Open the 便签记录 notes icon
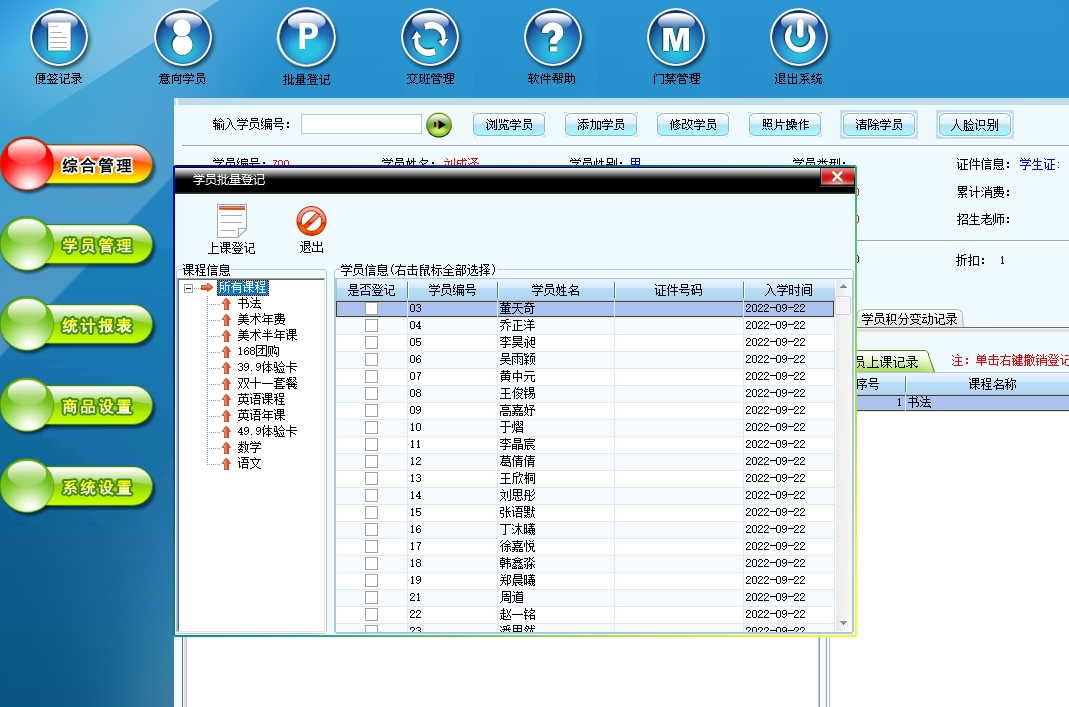Viewport: 1069px width, 707px height. tap(59, 38)
